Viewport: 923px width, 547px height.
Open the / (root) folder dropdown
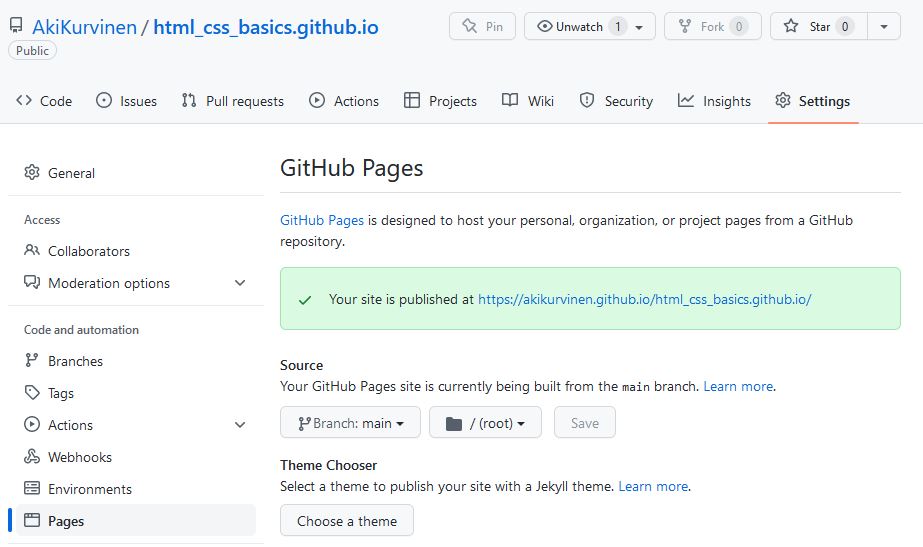485,423
